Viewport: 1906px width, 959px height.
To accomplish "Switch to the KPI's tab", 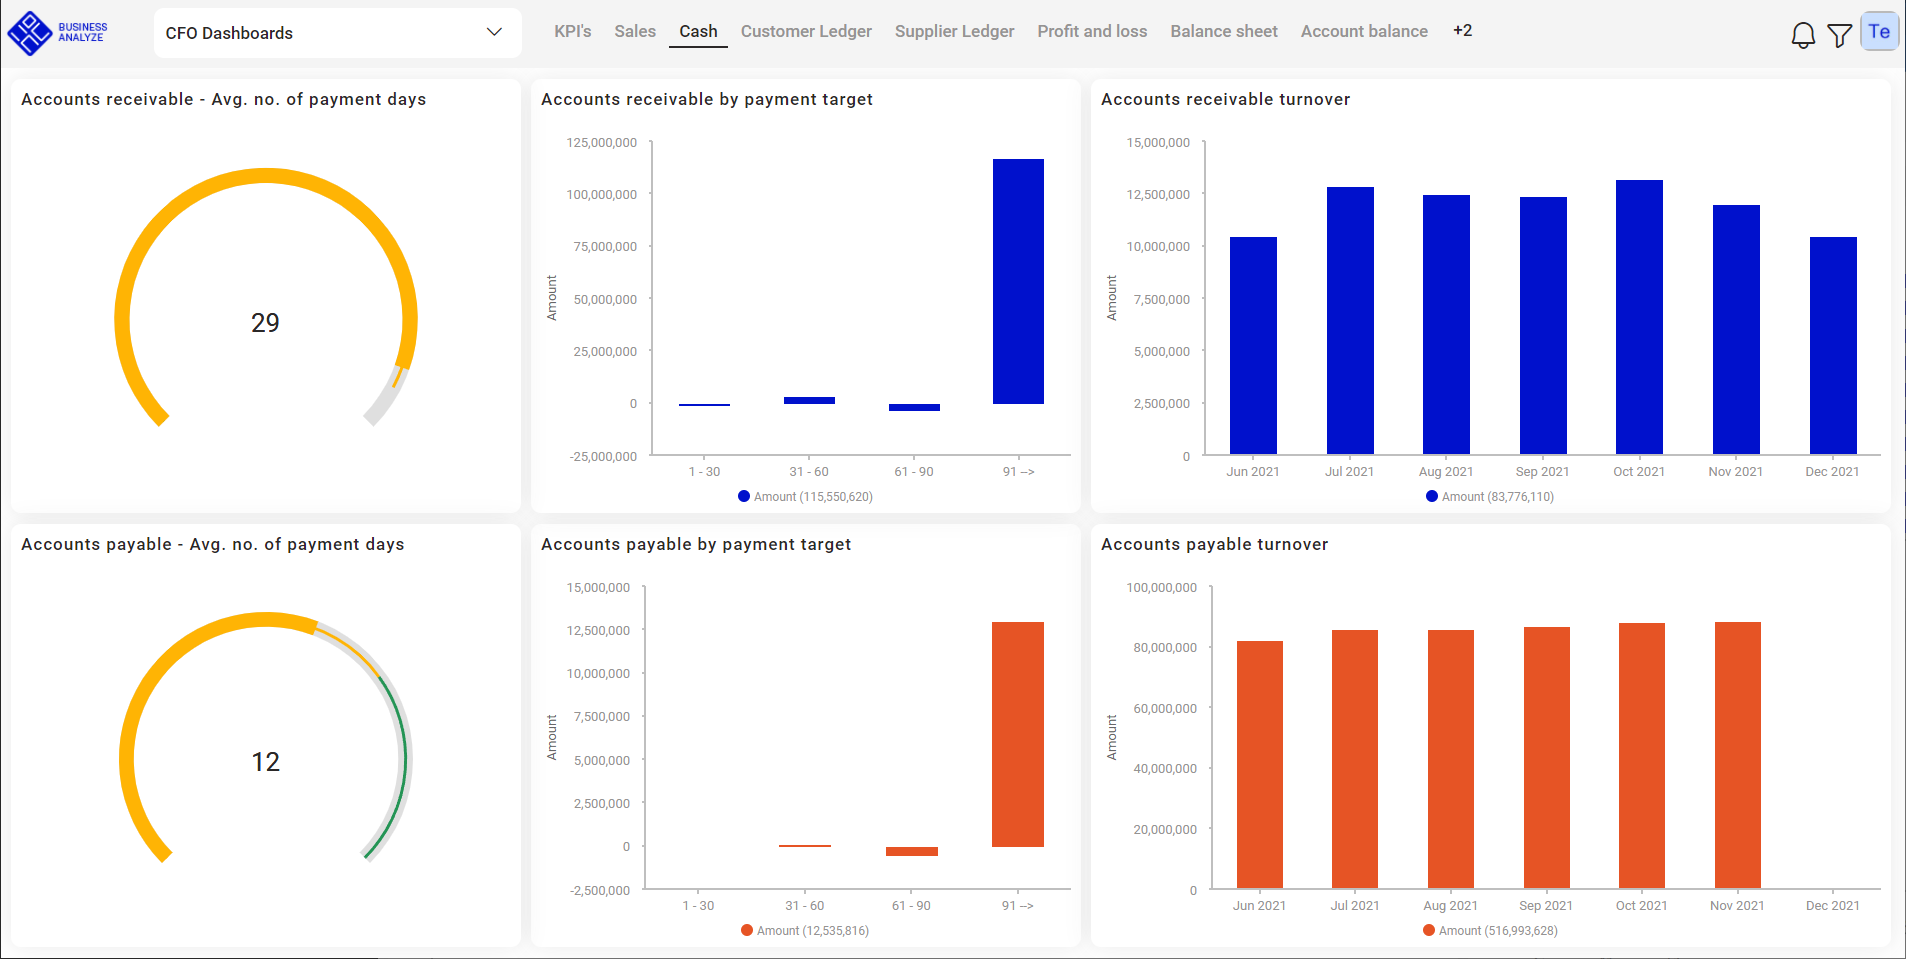I will point(572,31).
